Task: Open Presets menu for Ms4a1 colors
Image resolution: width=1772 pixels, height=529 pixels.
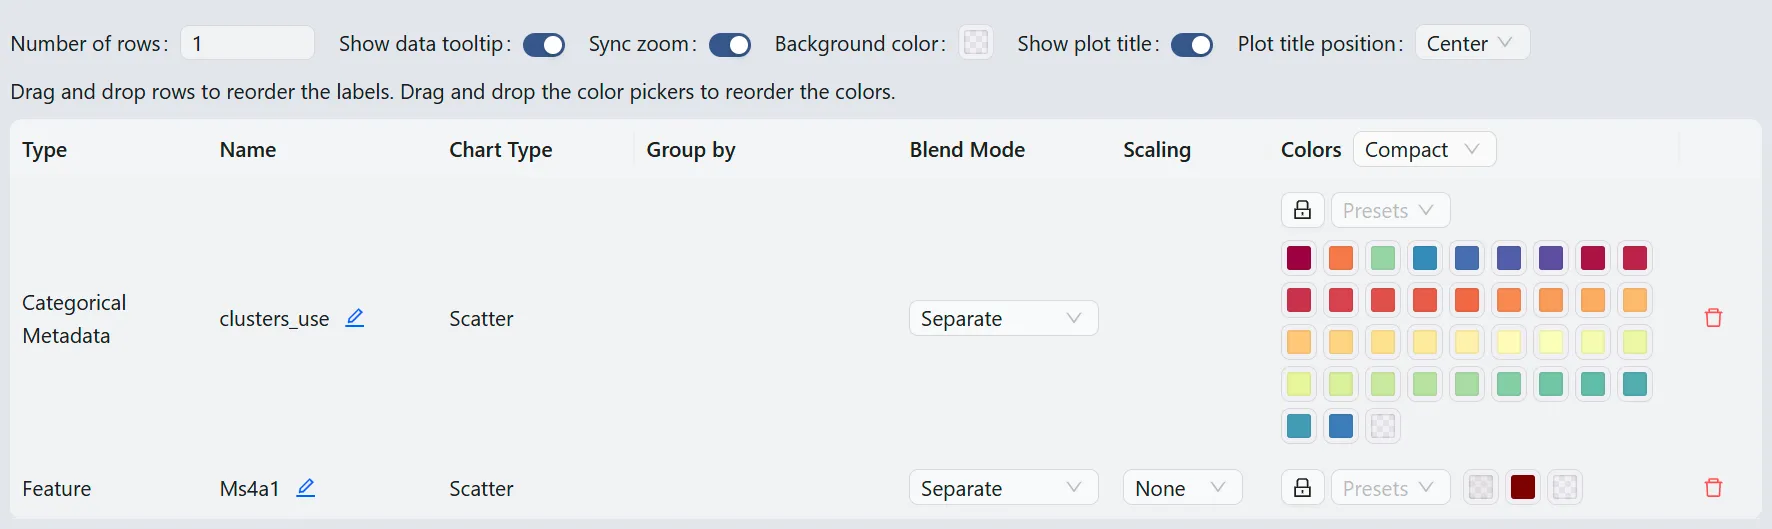Action: (x=1390, y=488)
